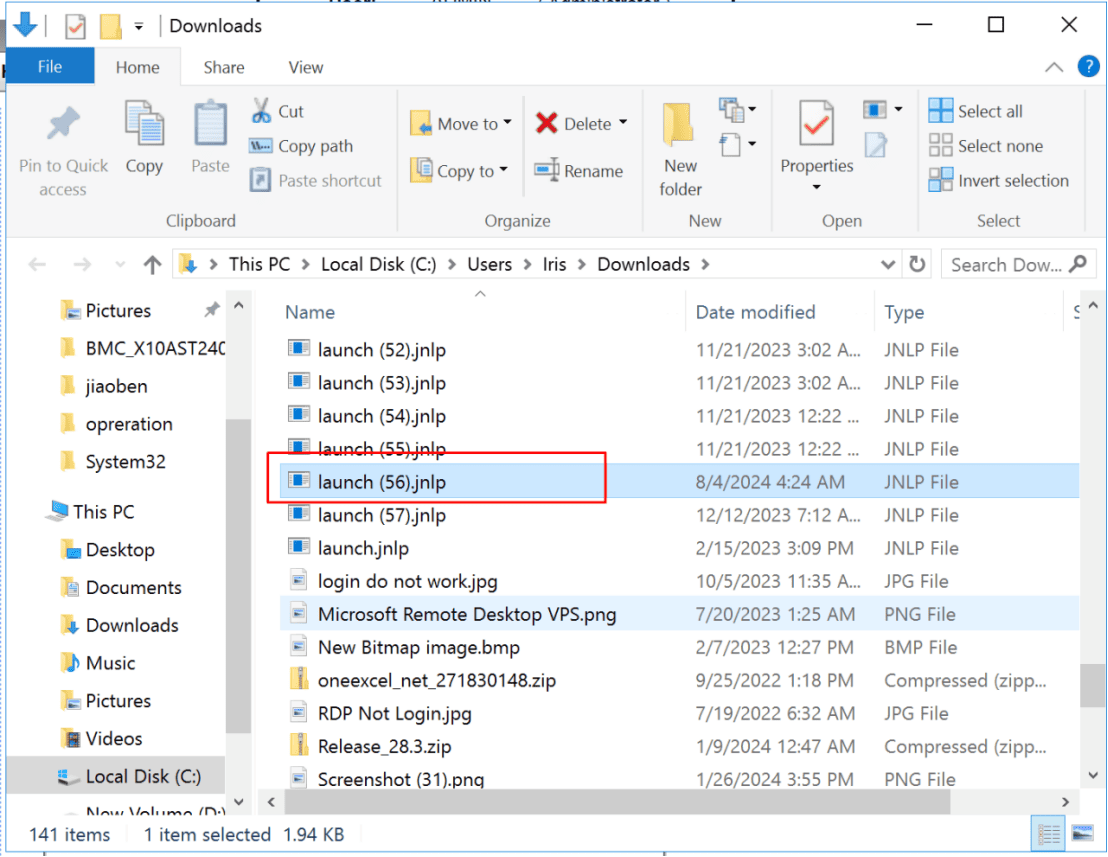This screenshot has height=857, width=1108.
Task: Switch to the View ribbon tab
Action: point(305,67)
